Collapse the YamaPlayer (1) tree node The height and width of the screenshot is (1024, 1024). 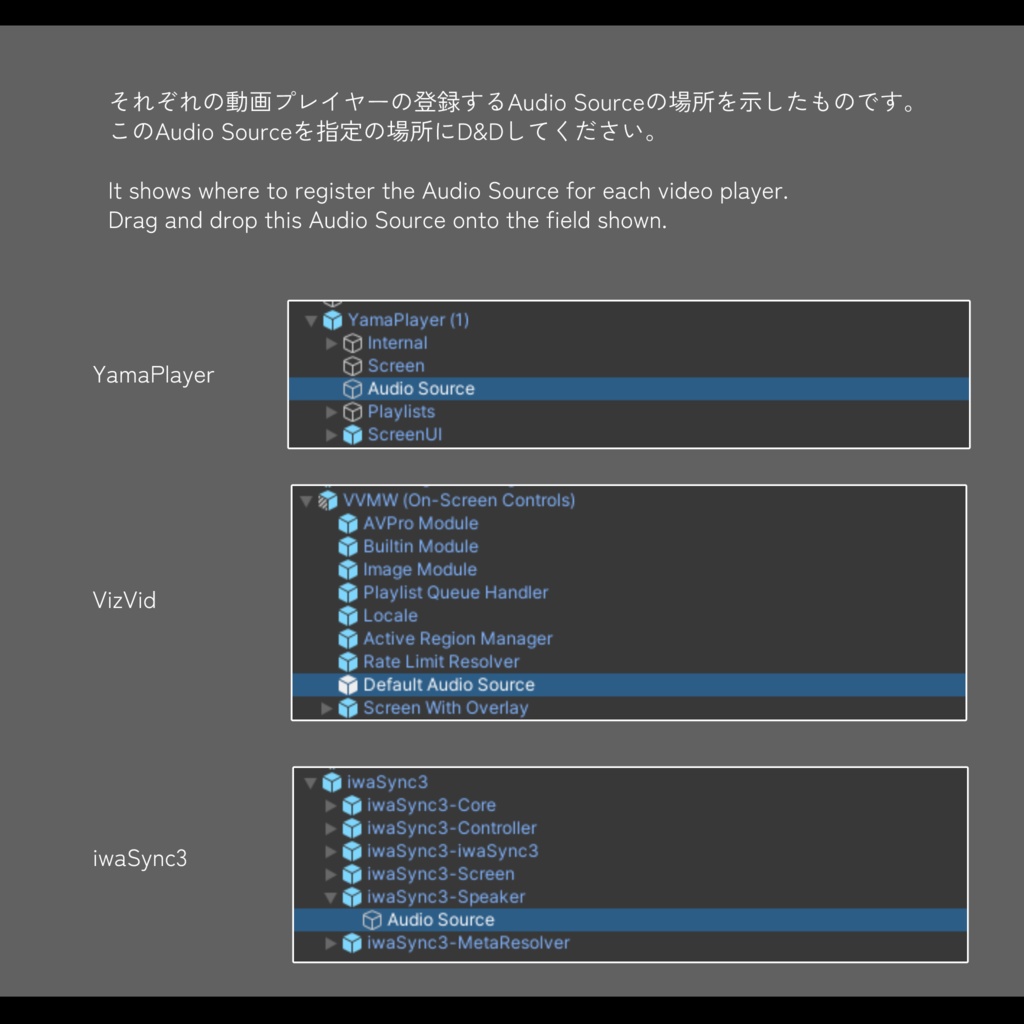311,321
